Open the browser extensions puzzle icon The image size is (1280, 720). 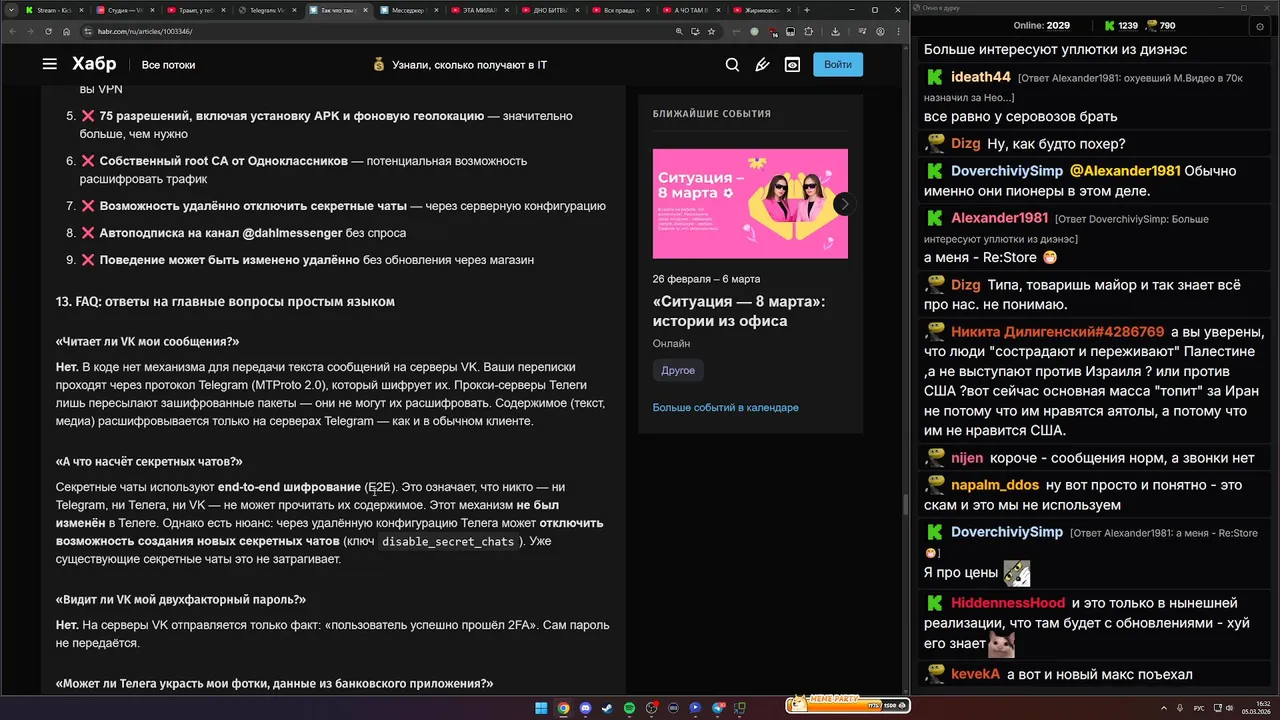(x=808, y=31)
